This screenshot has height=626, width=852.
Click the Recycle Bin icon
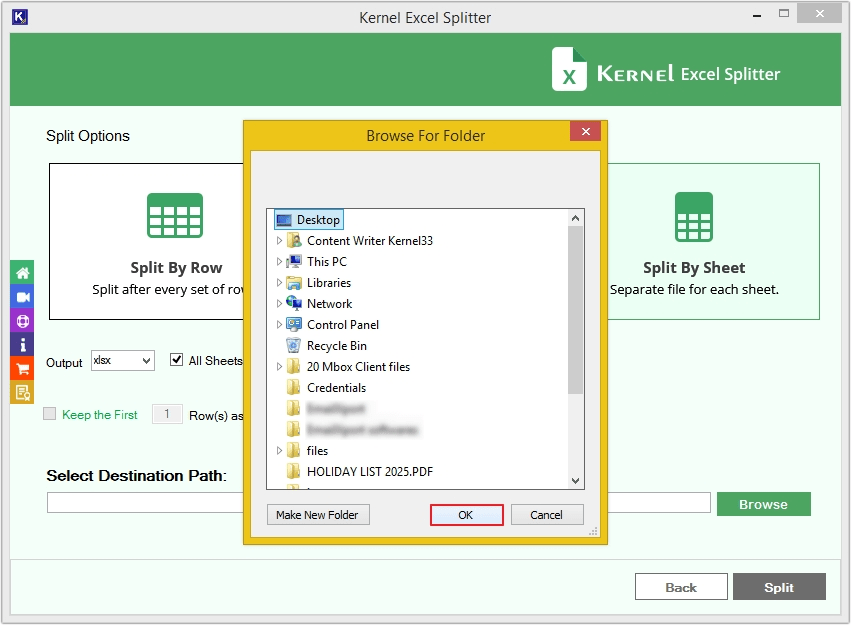[293, 346]
